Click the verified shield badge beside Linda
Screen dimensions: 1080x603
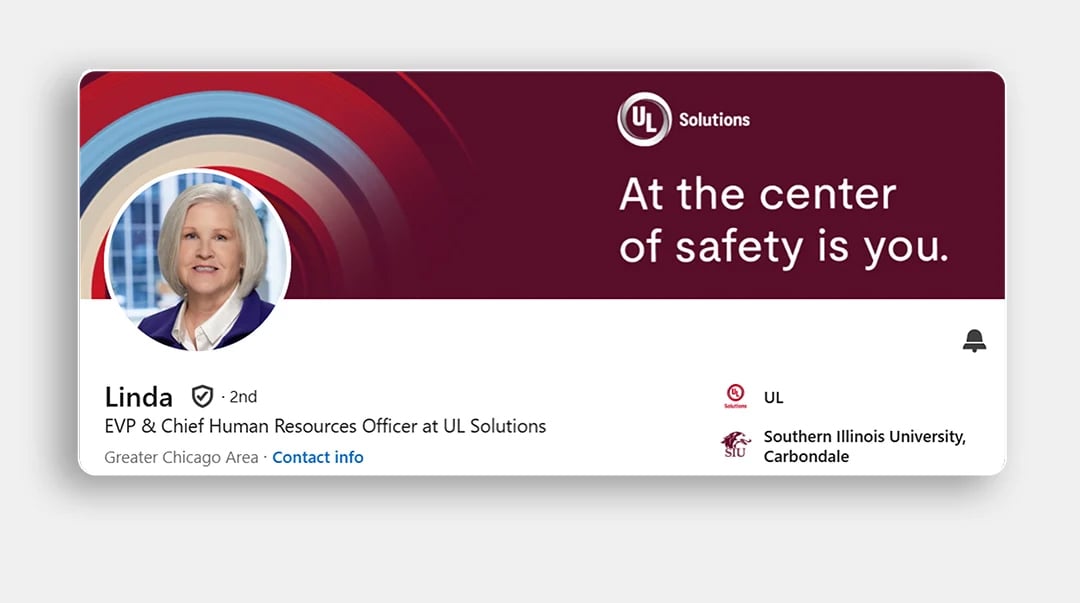tap(201, 395)
